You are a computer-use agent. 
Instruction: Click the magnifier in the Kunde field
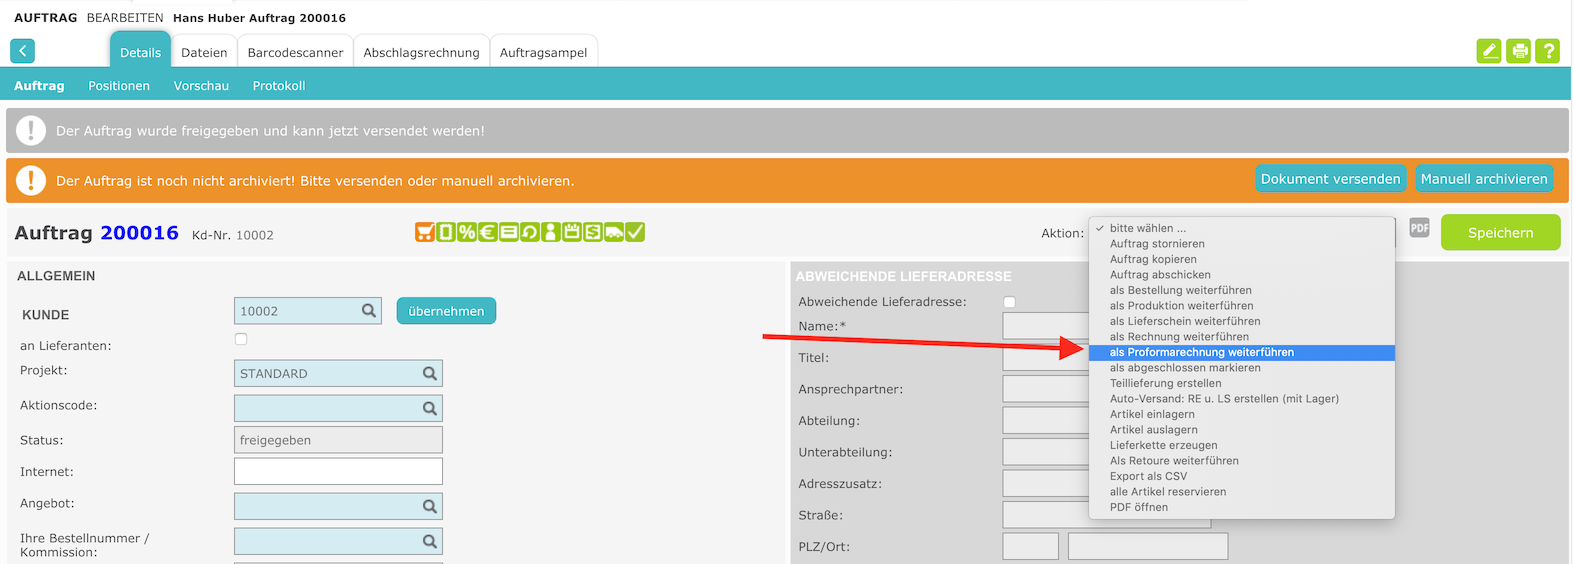click(x=369, y=311)
